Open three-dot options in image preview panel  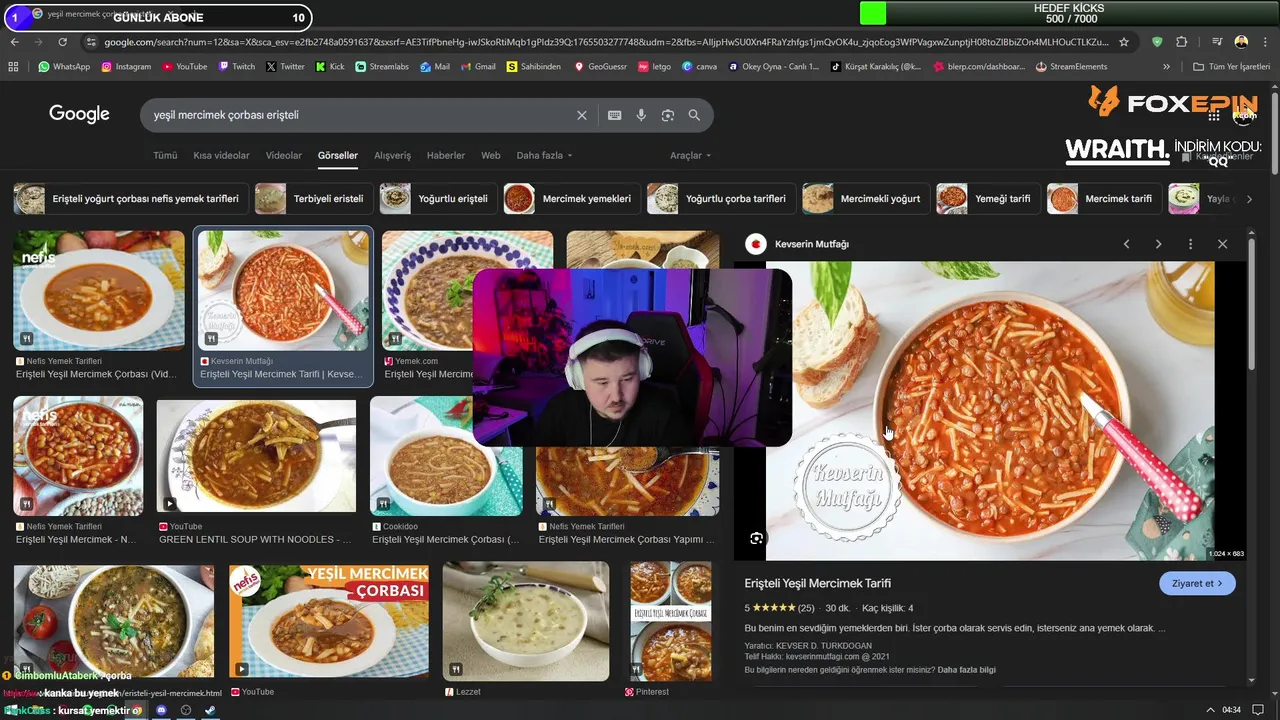[1190, 244]
